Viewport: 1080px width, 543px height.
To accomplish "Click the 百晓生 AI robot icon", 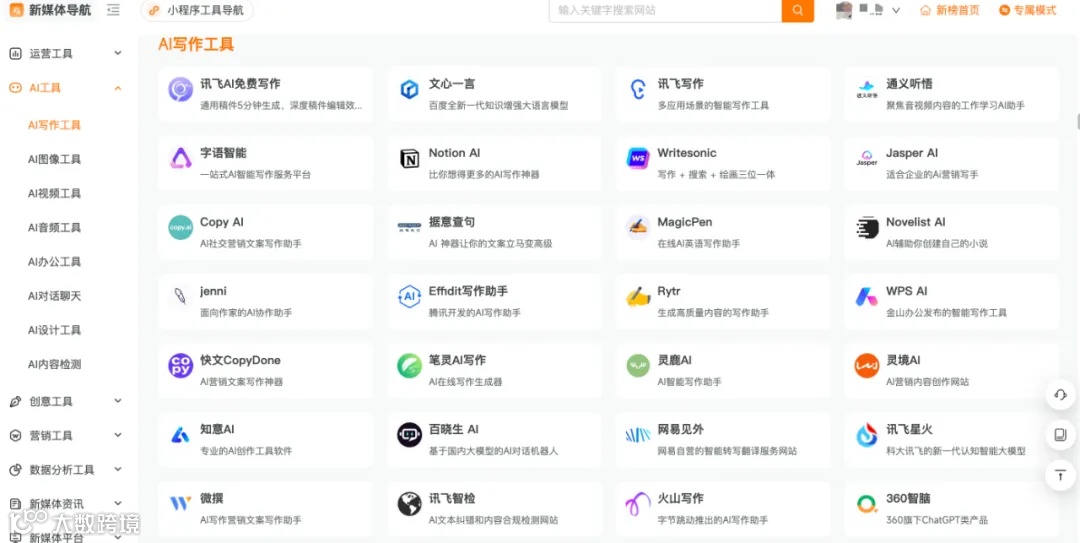I will point(409,435).
